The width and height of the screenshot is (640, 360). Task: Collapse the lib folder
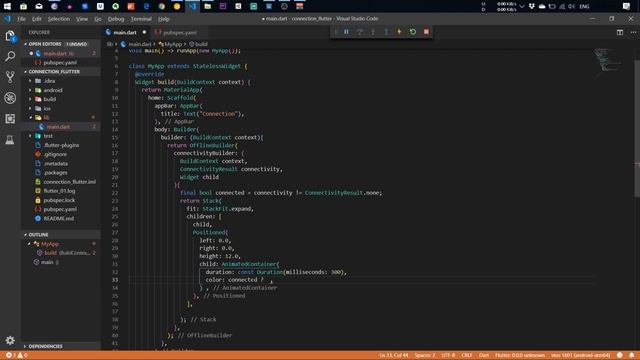30,118
